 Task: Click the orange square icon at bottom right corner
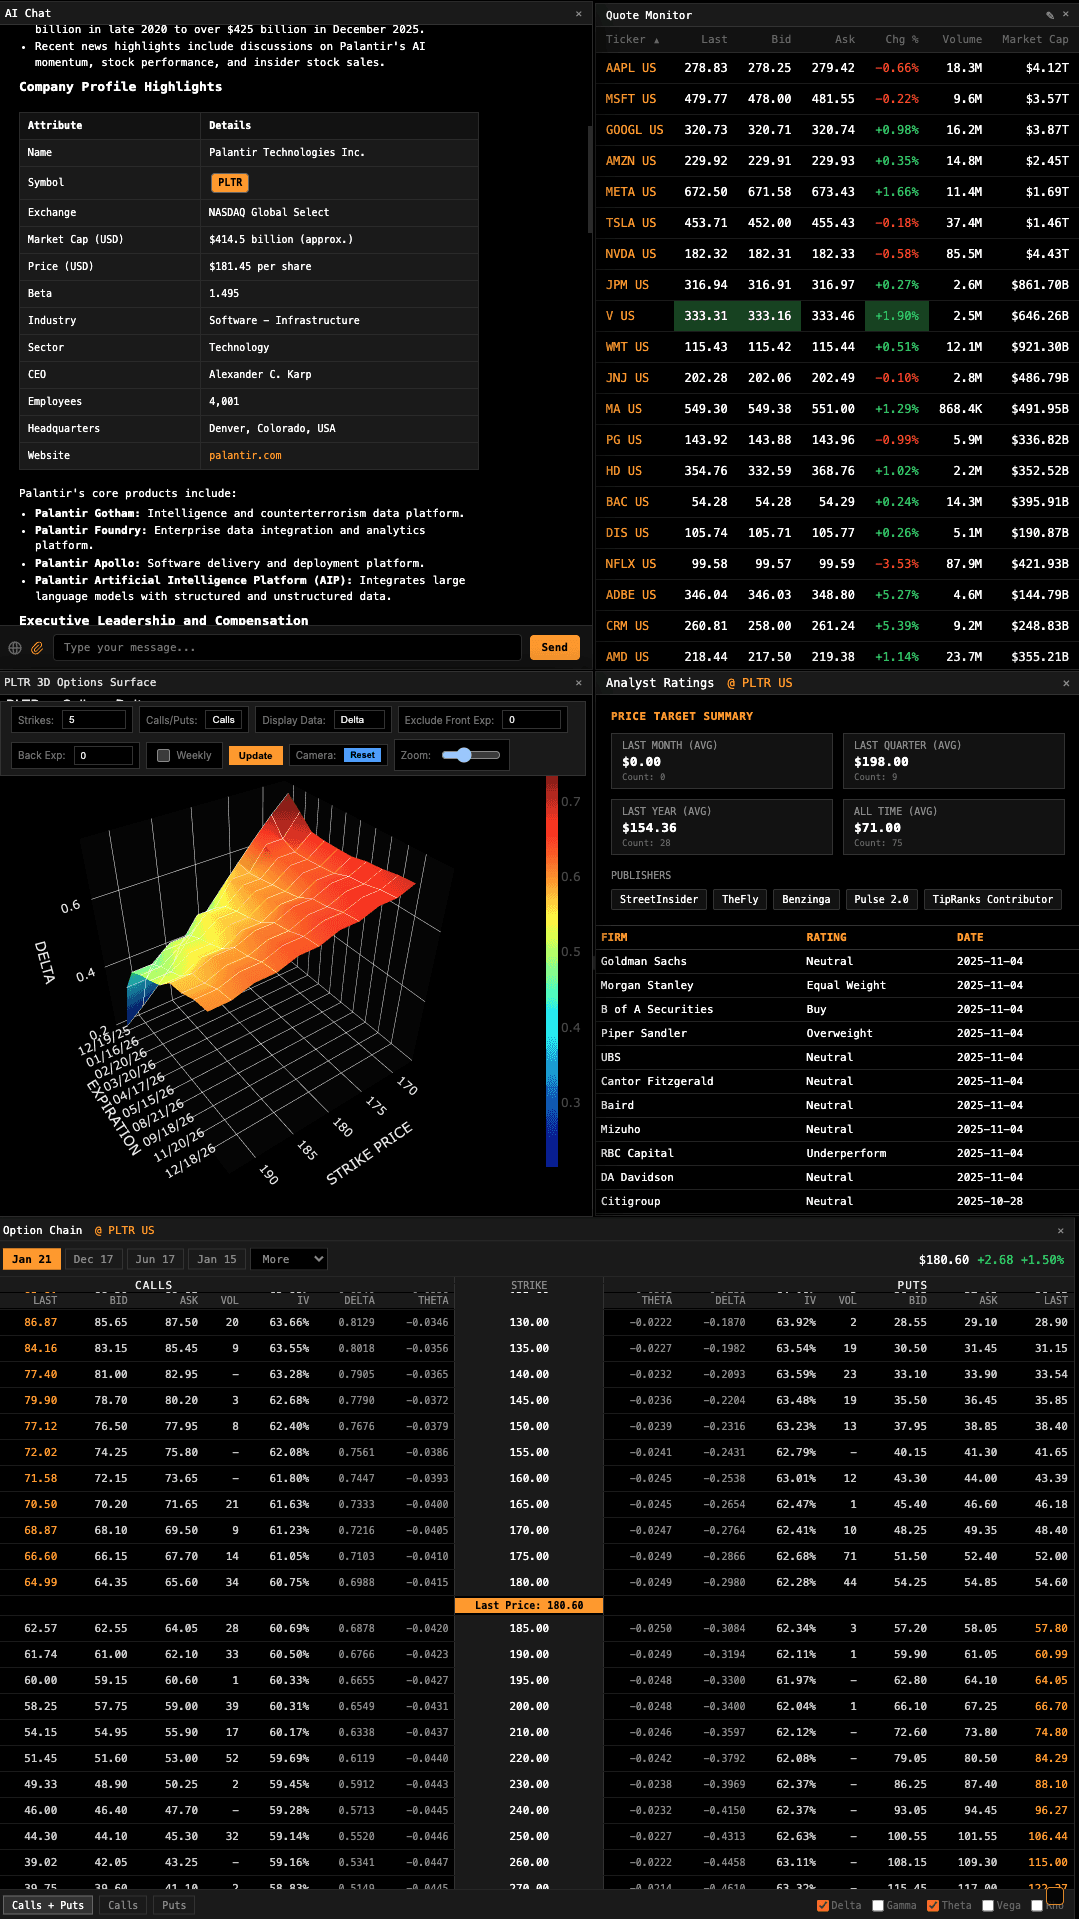[1054, 1894]
